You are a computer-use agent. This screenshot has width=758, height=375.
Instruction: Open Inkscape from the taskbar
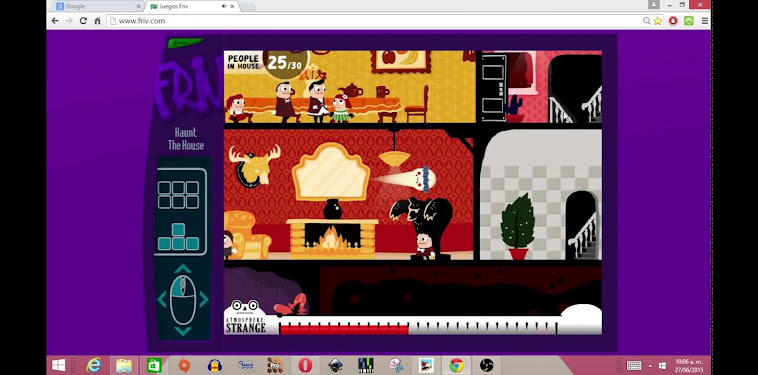(335, 365)
